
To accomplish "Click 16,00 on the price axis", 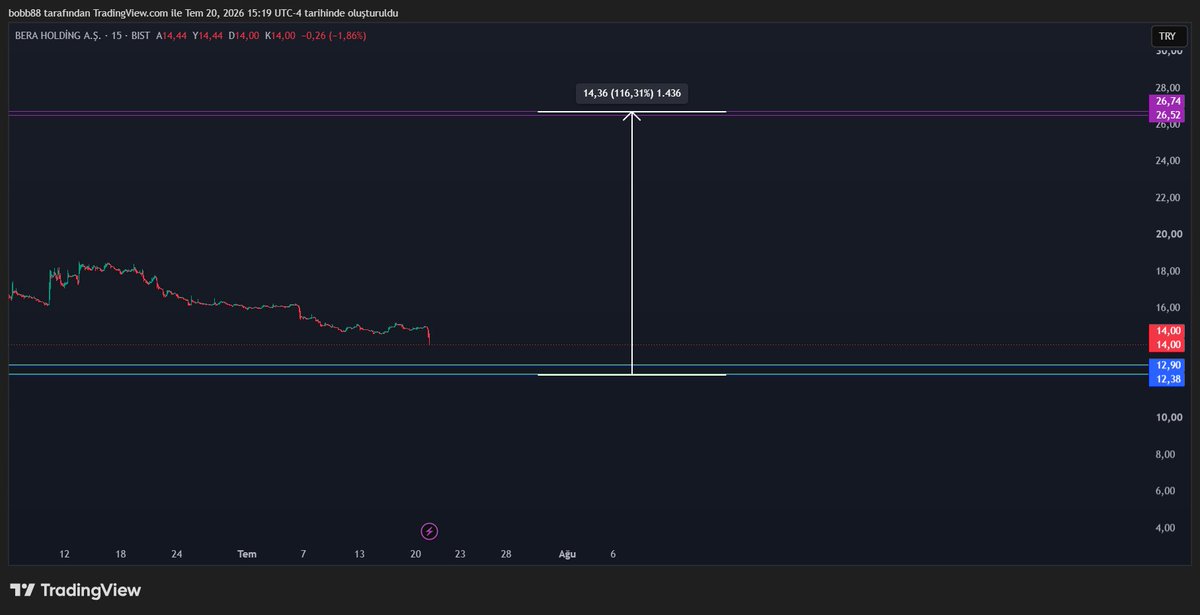I will coord(1167,308).
